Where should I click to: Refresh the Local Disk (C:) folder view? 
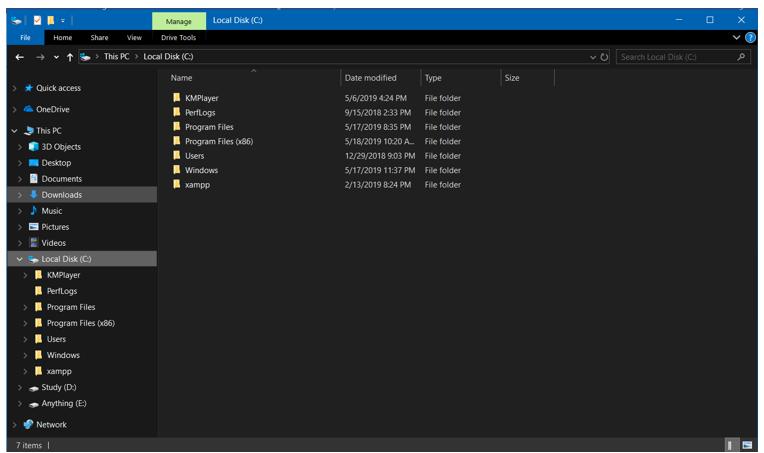pyautogui.click(x=604, y=57)
